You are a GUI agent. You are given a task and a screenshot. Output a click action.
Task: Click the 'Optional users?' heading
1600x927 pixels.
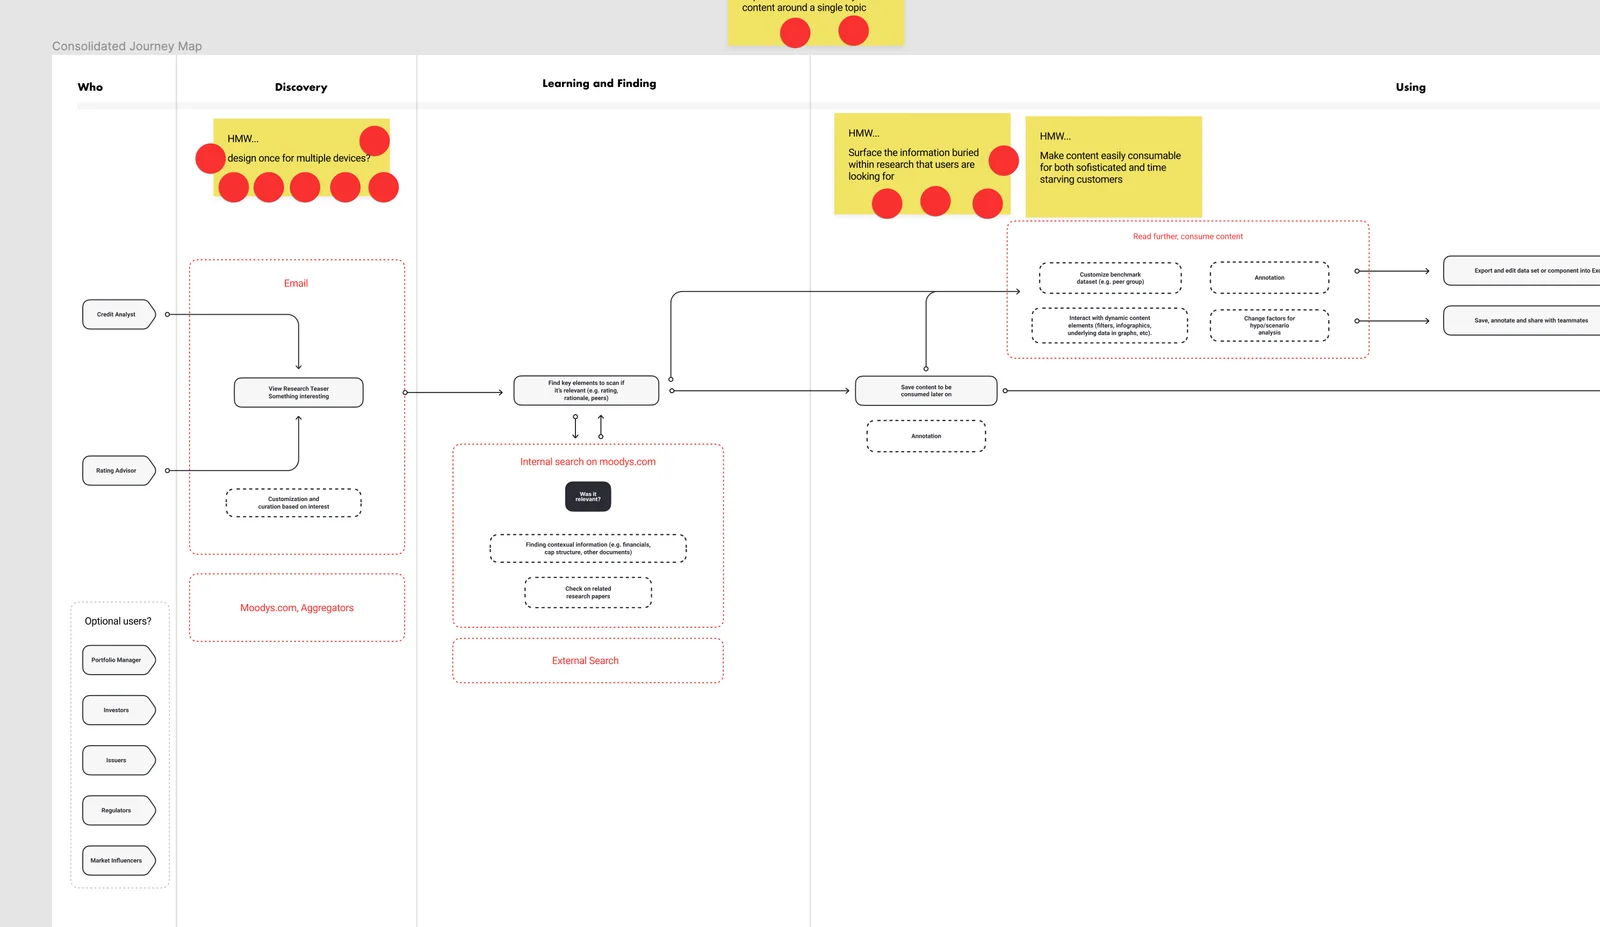(118, 621)
